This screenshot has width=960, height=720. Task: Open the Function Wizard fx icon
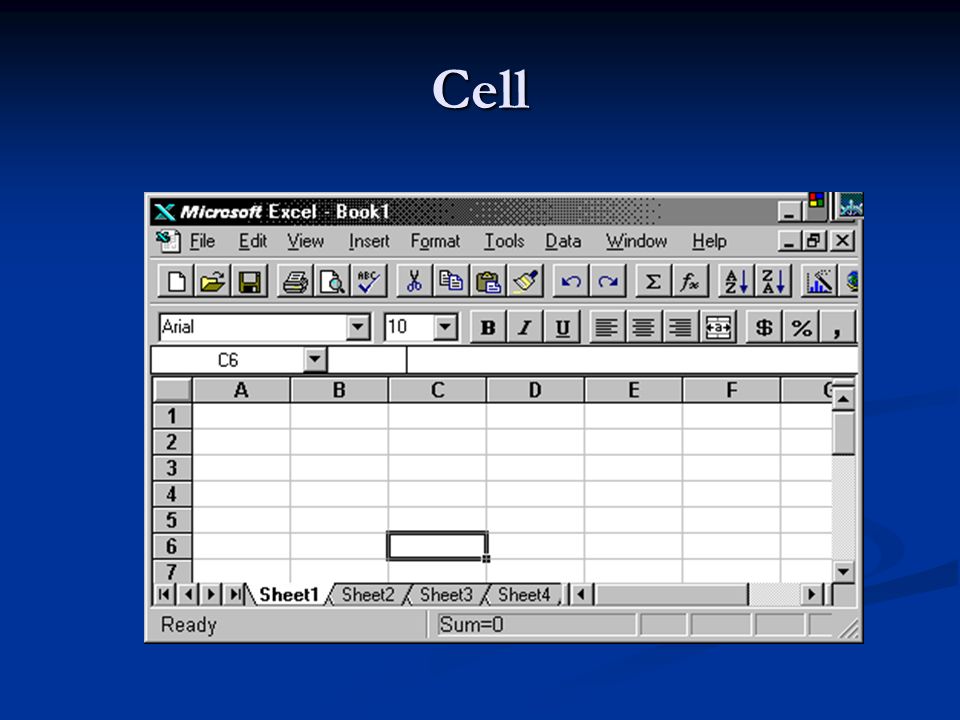point(690,282)
